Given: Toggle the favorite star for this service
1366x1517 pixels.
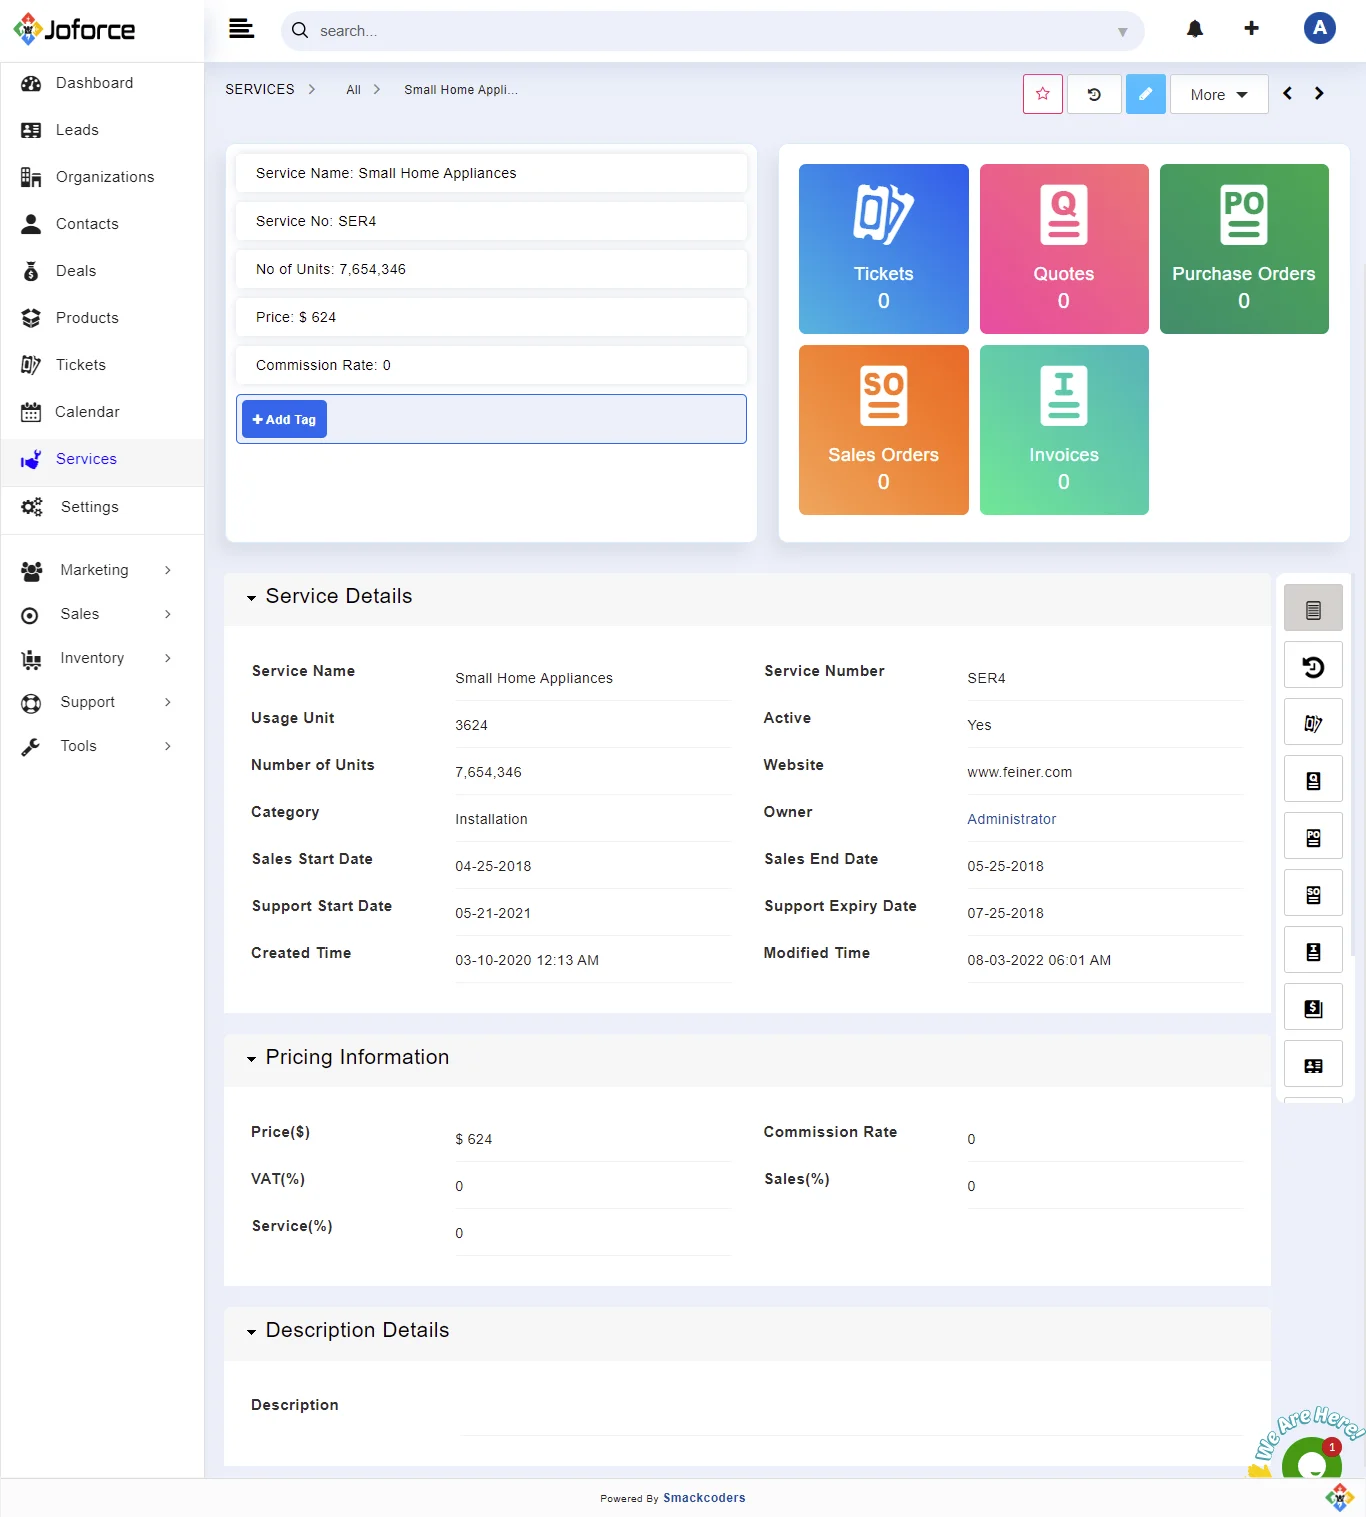Looking at the screenshot, I should tap(1042, 93).
